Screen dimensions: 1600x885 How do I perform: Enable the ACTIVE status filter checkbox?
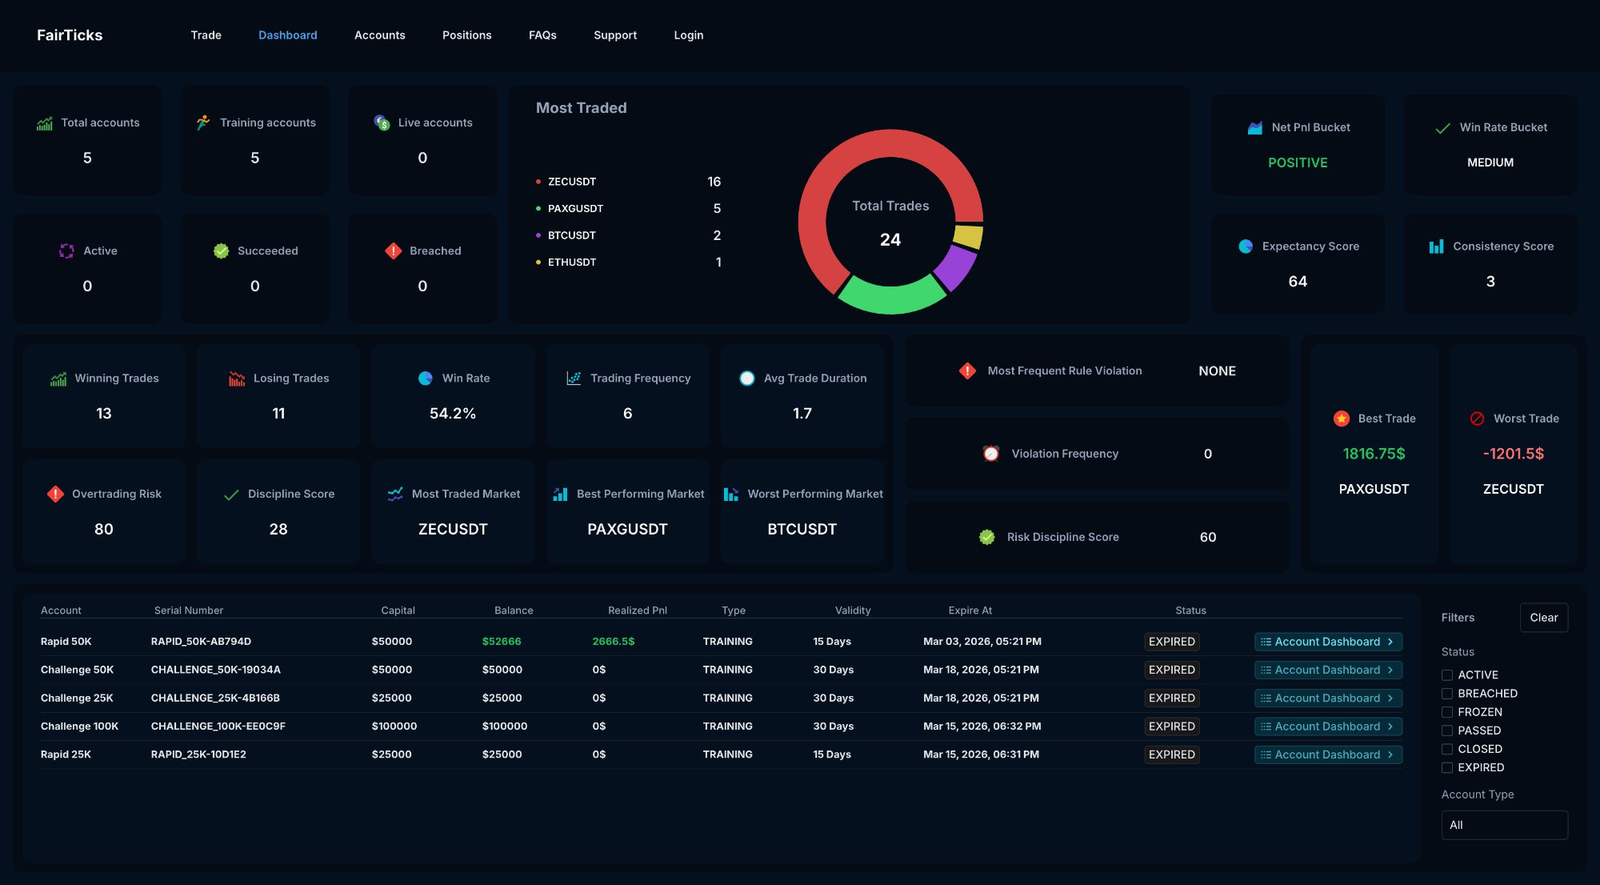coord(1446,675)
